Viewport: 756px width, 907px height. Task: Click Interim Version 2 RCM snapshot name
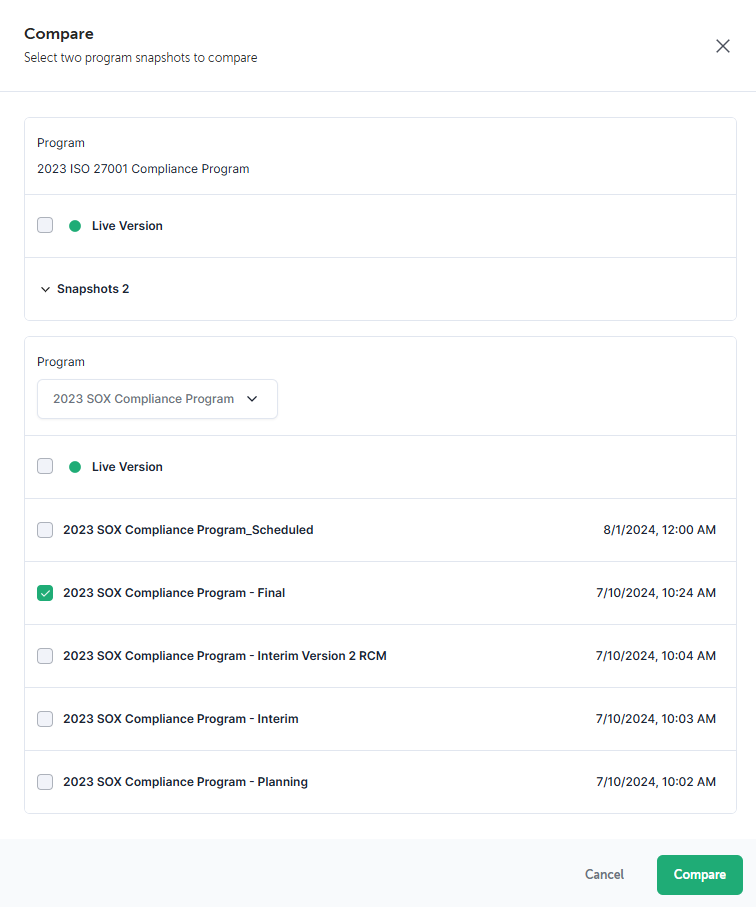coord(224,656)
